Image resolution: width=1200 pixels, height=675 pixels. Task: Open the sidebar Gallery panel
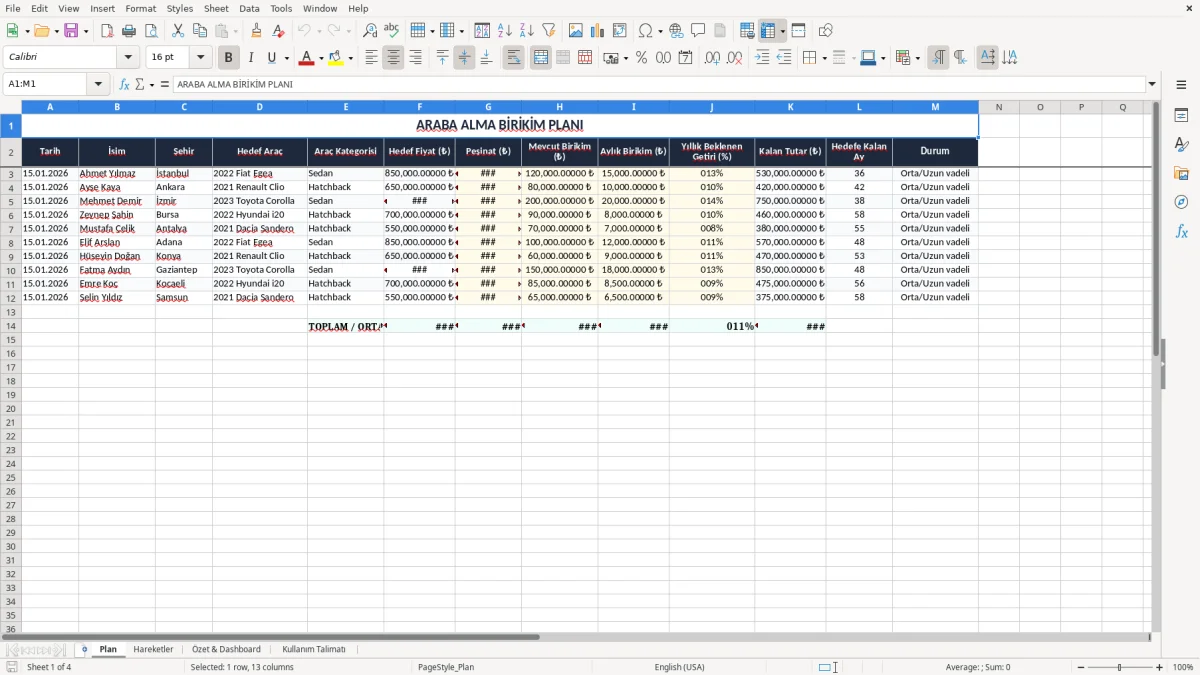(x=1181, y=173)
